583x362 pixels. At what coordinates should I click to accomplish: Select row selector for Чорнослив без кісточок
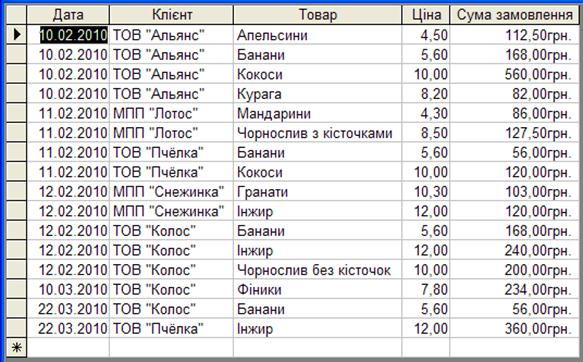(x=17, y=269)
